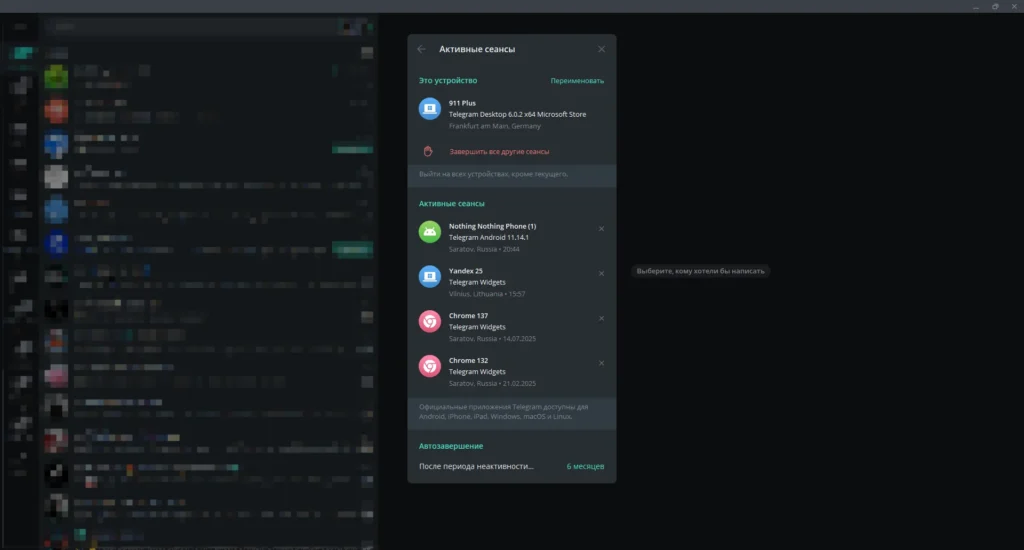Open the chat with the orange avatar
The height and width of the screenshot is (550, 1024).
(56, 110)
